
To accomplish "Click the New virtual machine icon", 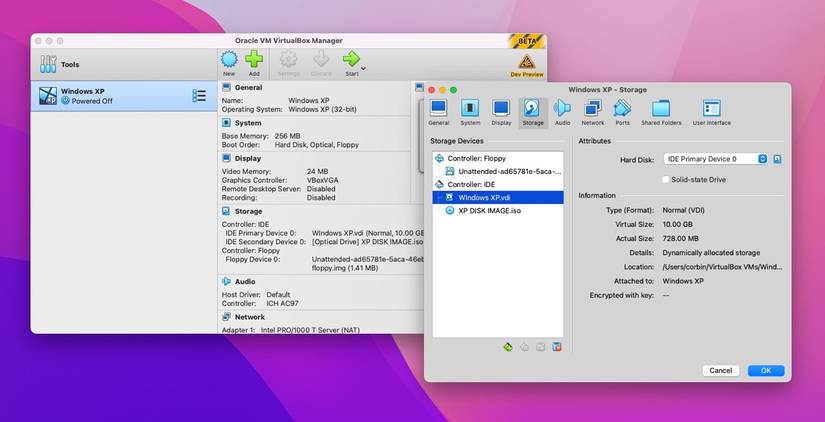I will (229, 61).
